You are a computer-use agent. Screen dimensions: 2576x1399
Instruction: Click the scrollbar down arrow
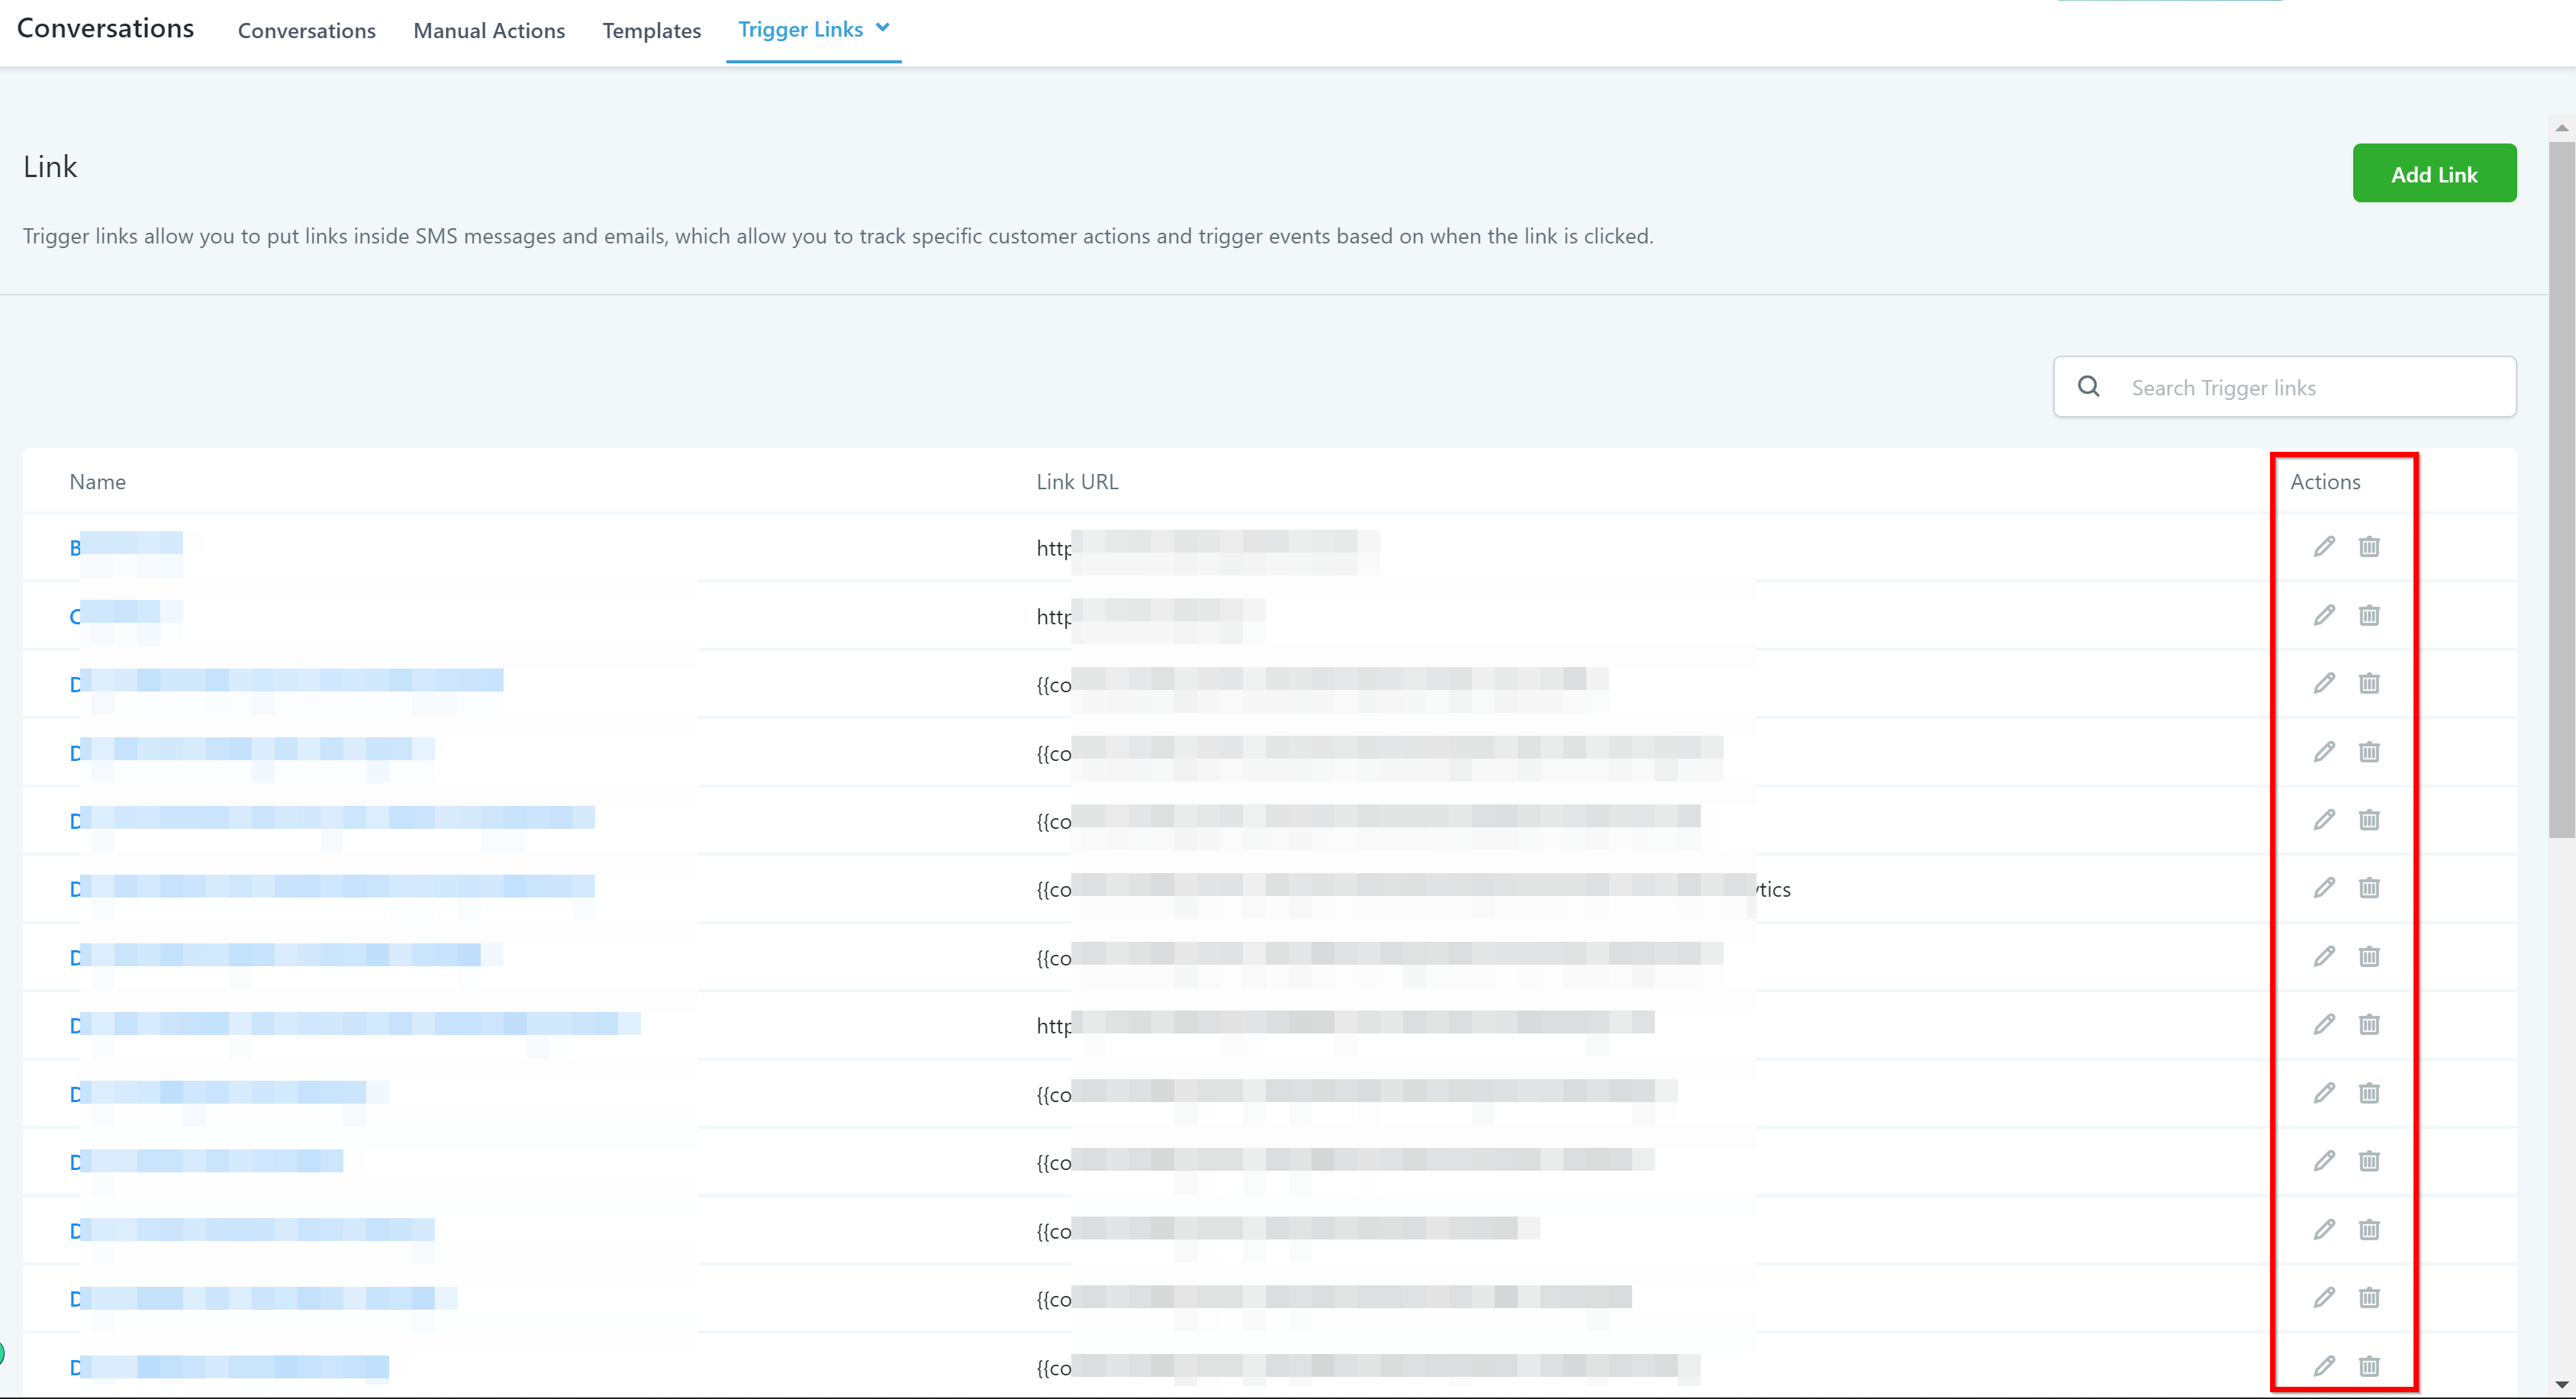click(x=2562, y=1385)
